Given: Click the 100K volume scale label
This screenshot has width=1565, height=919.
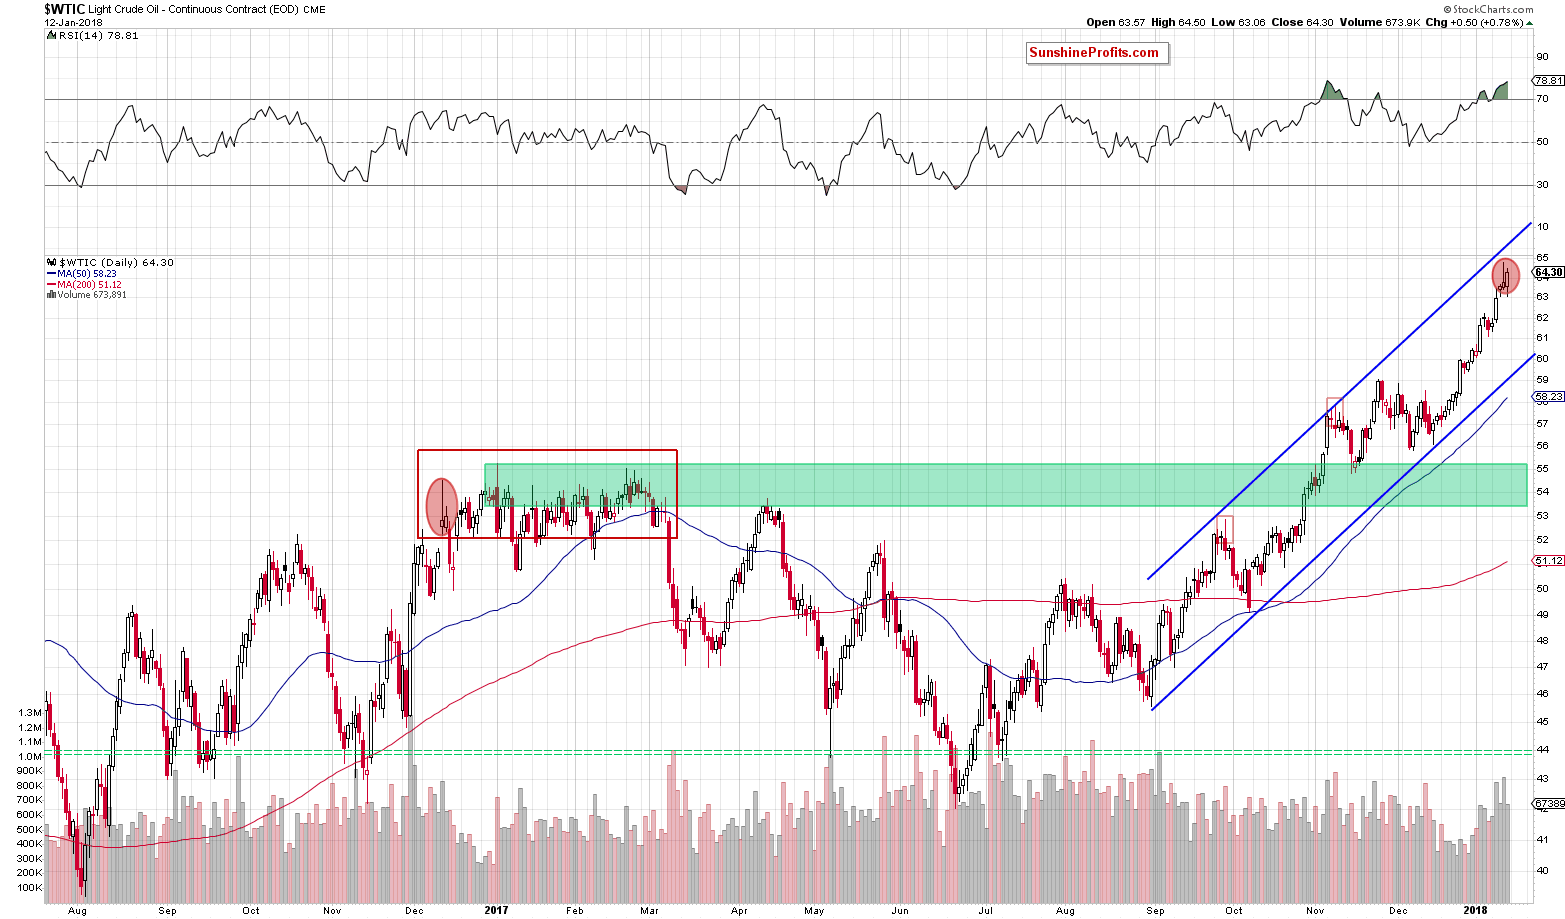Looking at the screenshot, I should [30, 888].
